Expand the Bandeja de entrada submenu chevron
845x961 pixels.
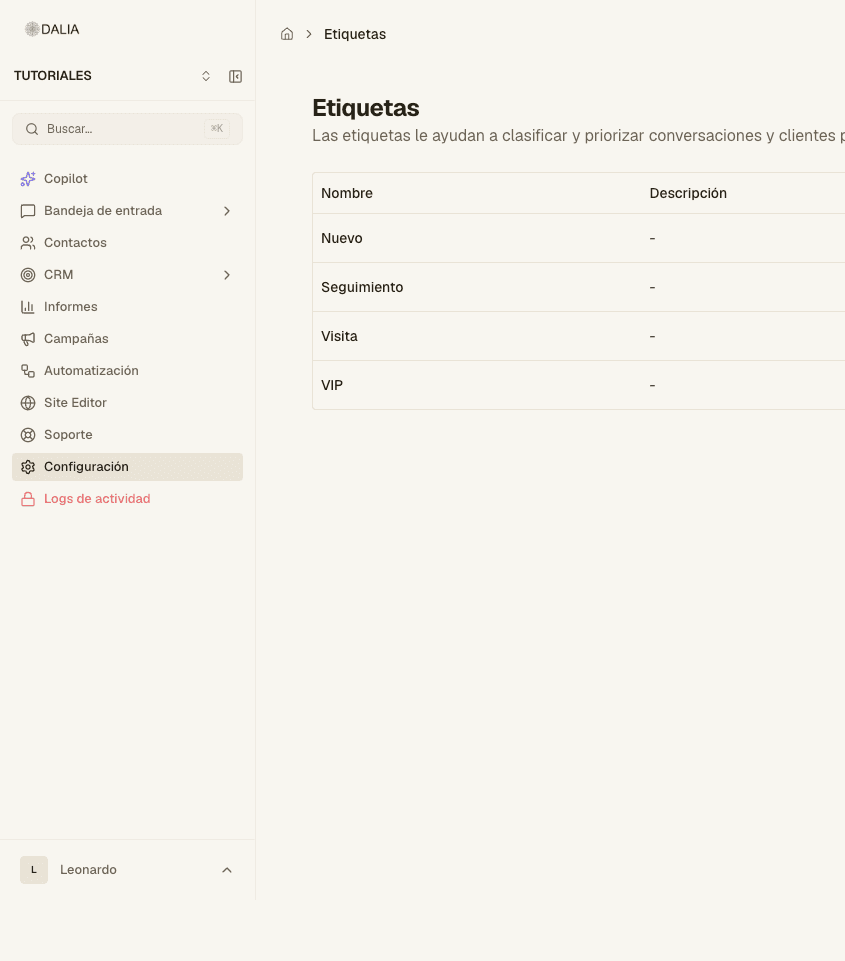point(227,211)
